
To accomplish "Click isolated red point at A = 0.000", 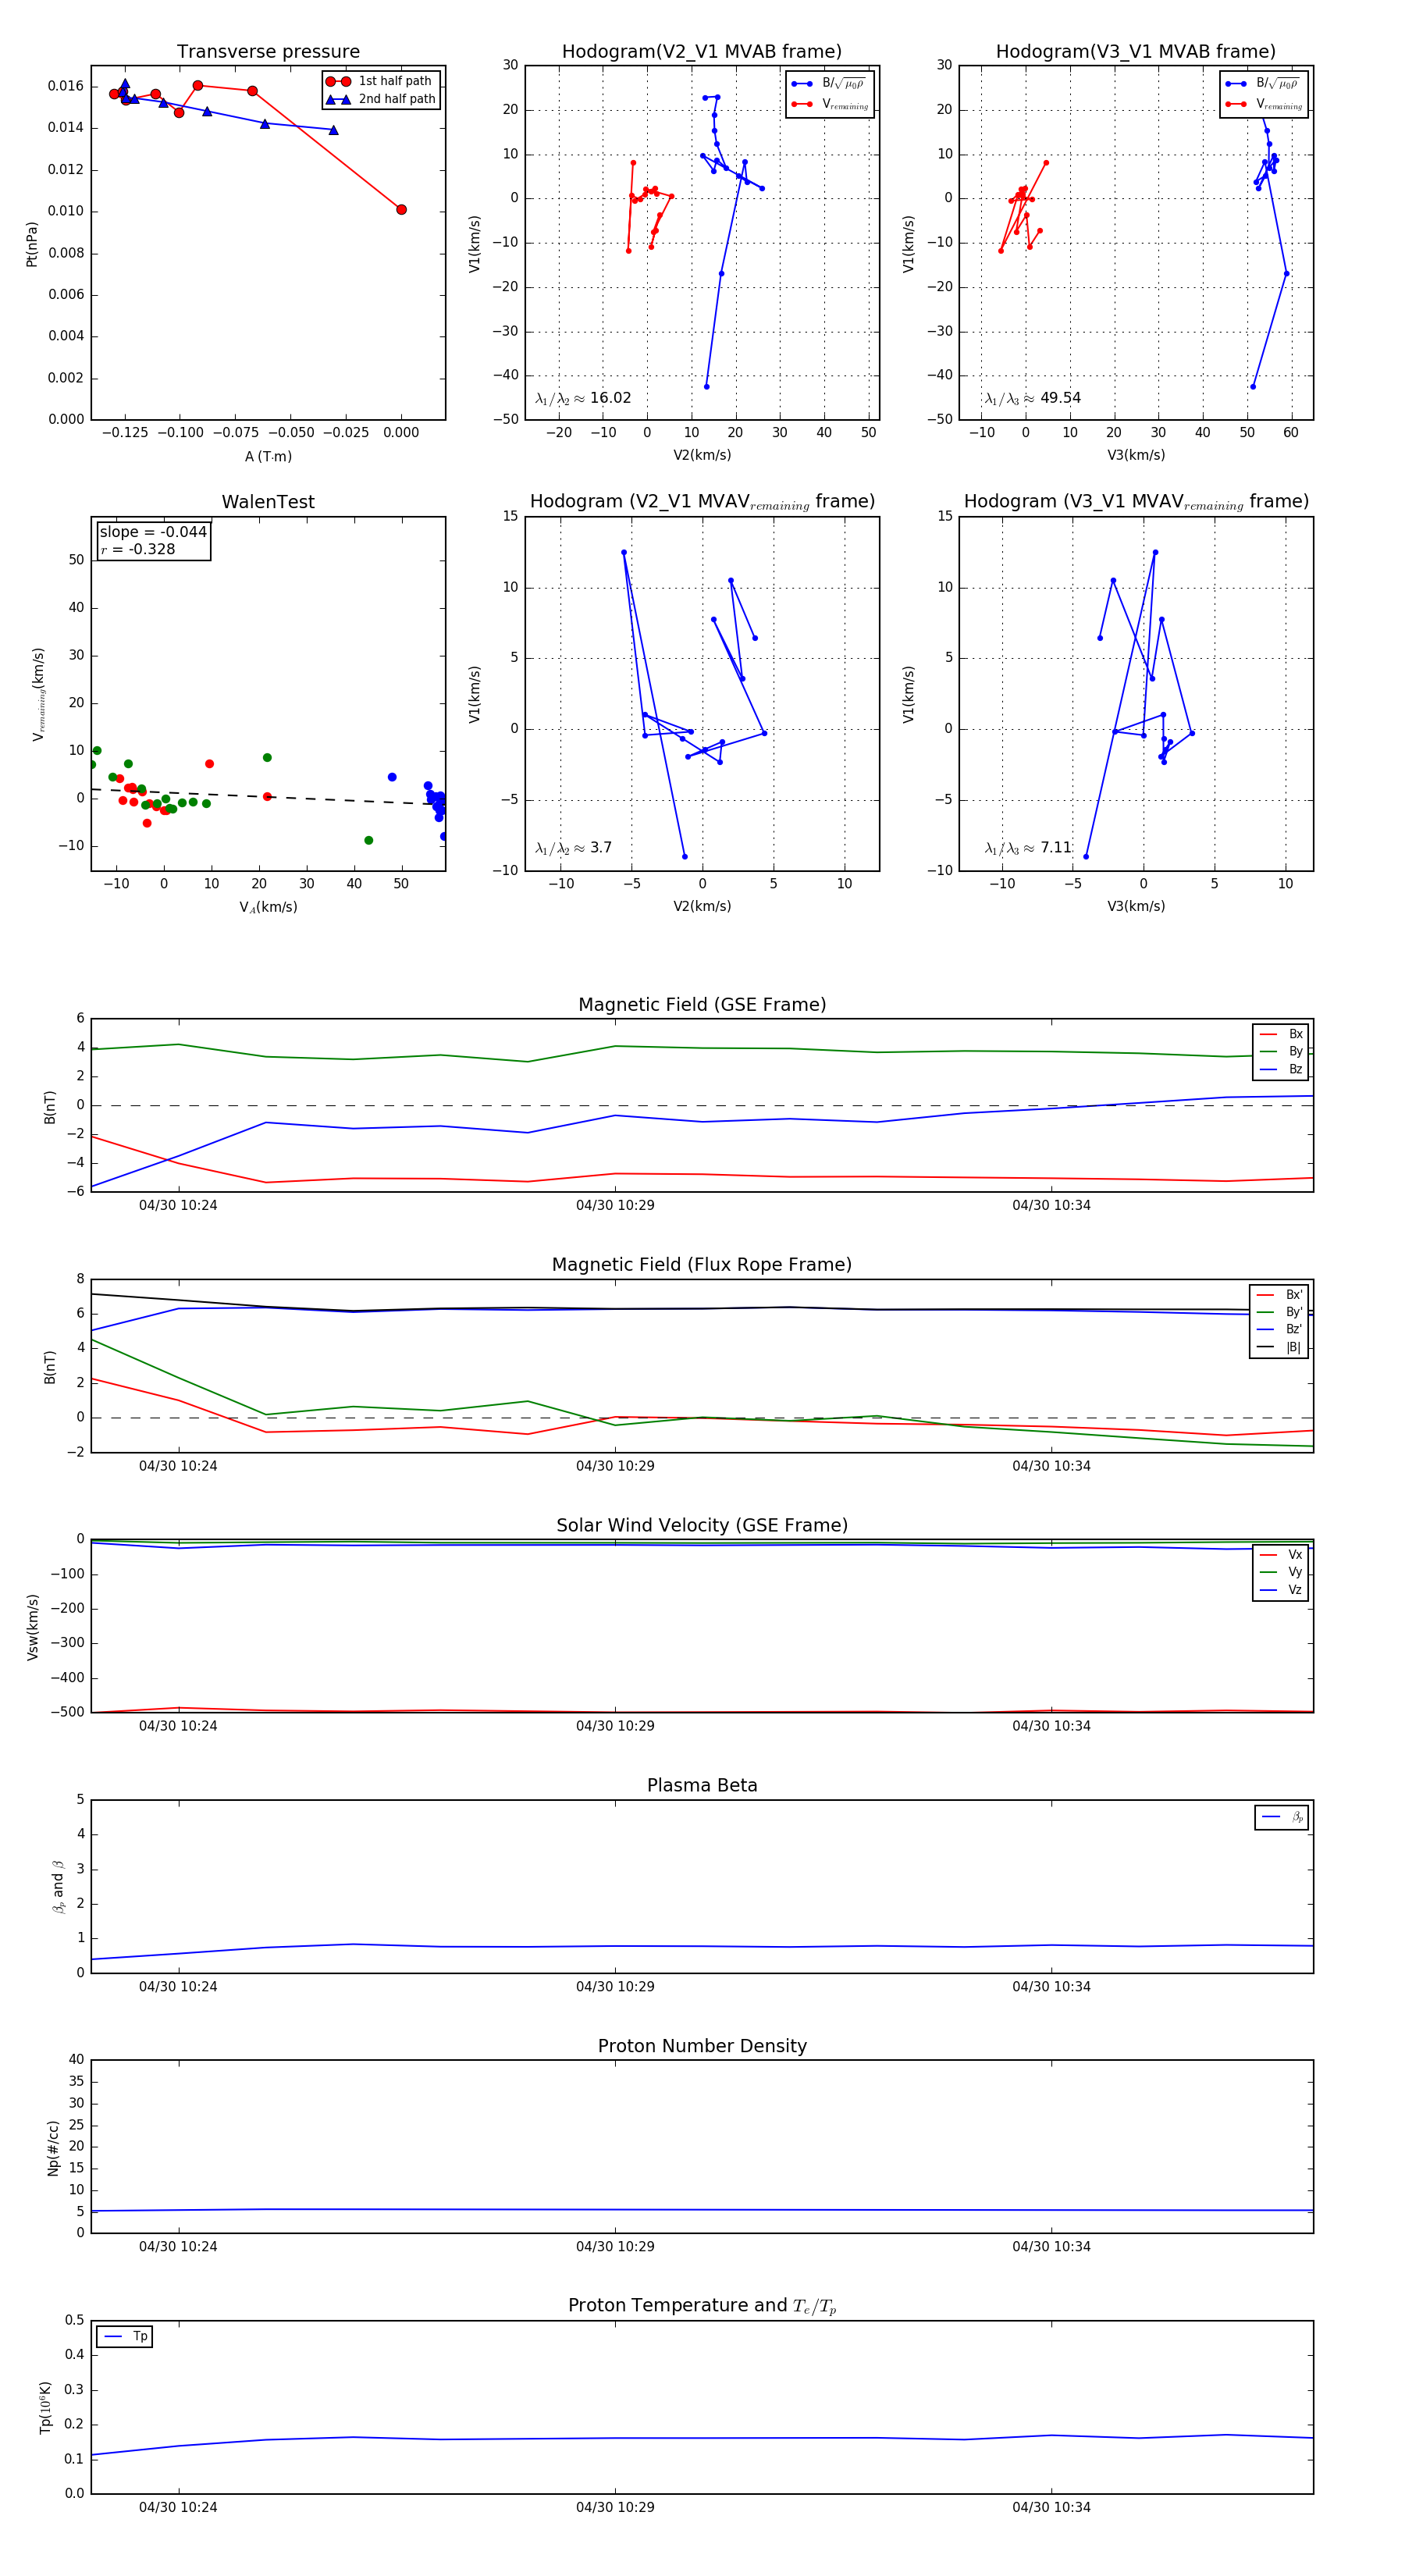I will click(x=401, y=210).
